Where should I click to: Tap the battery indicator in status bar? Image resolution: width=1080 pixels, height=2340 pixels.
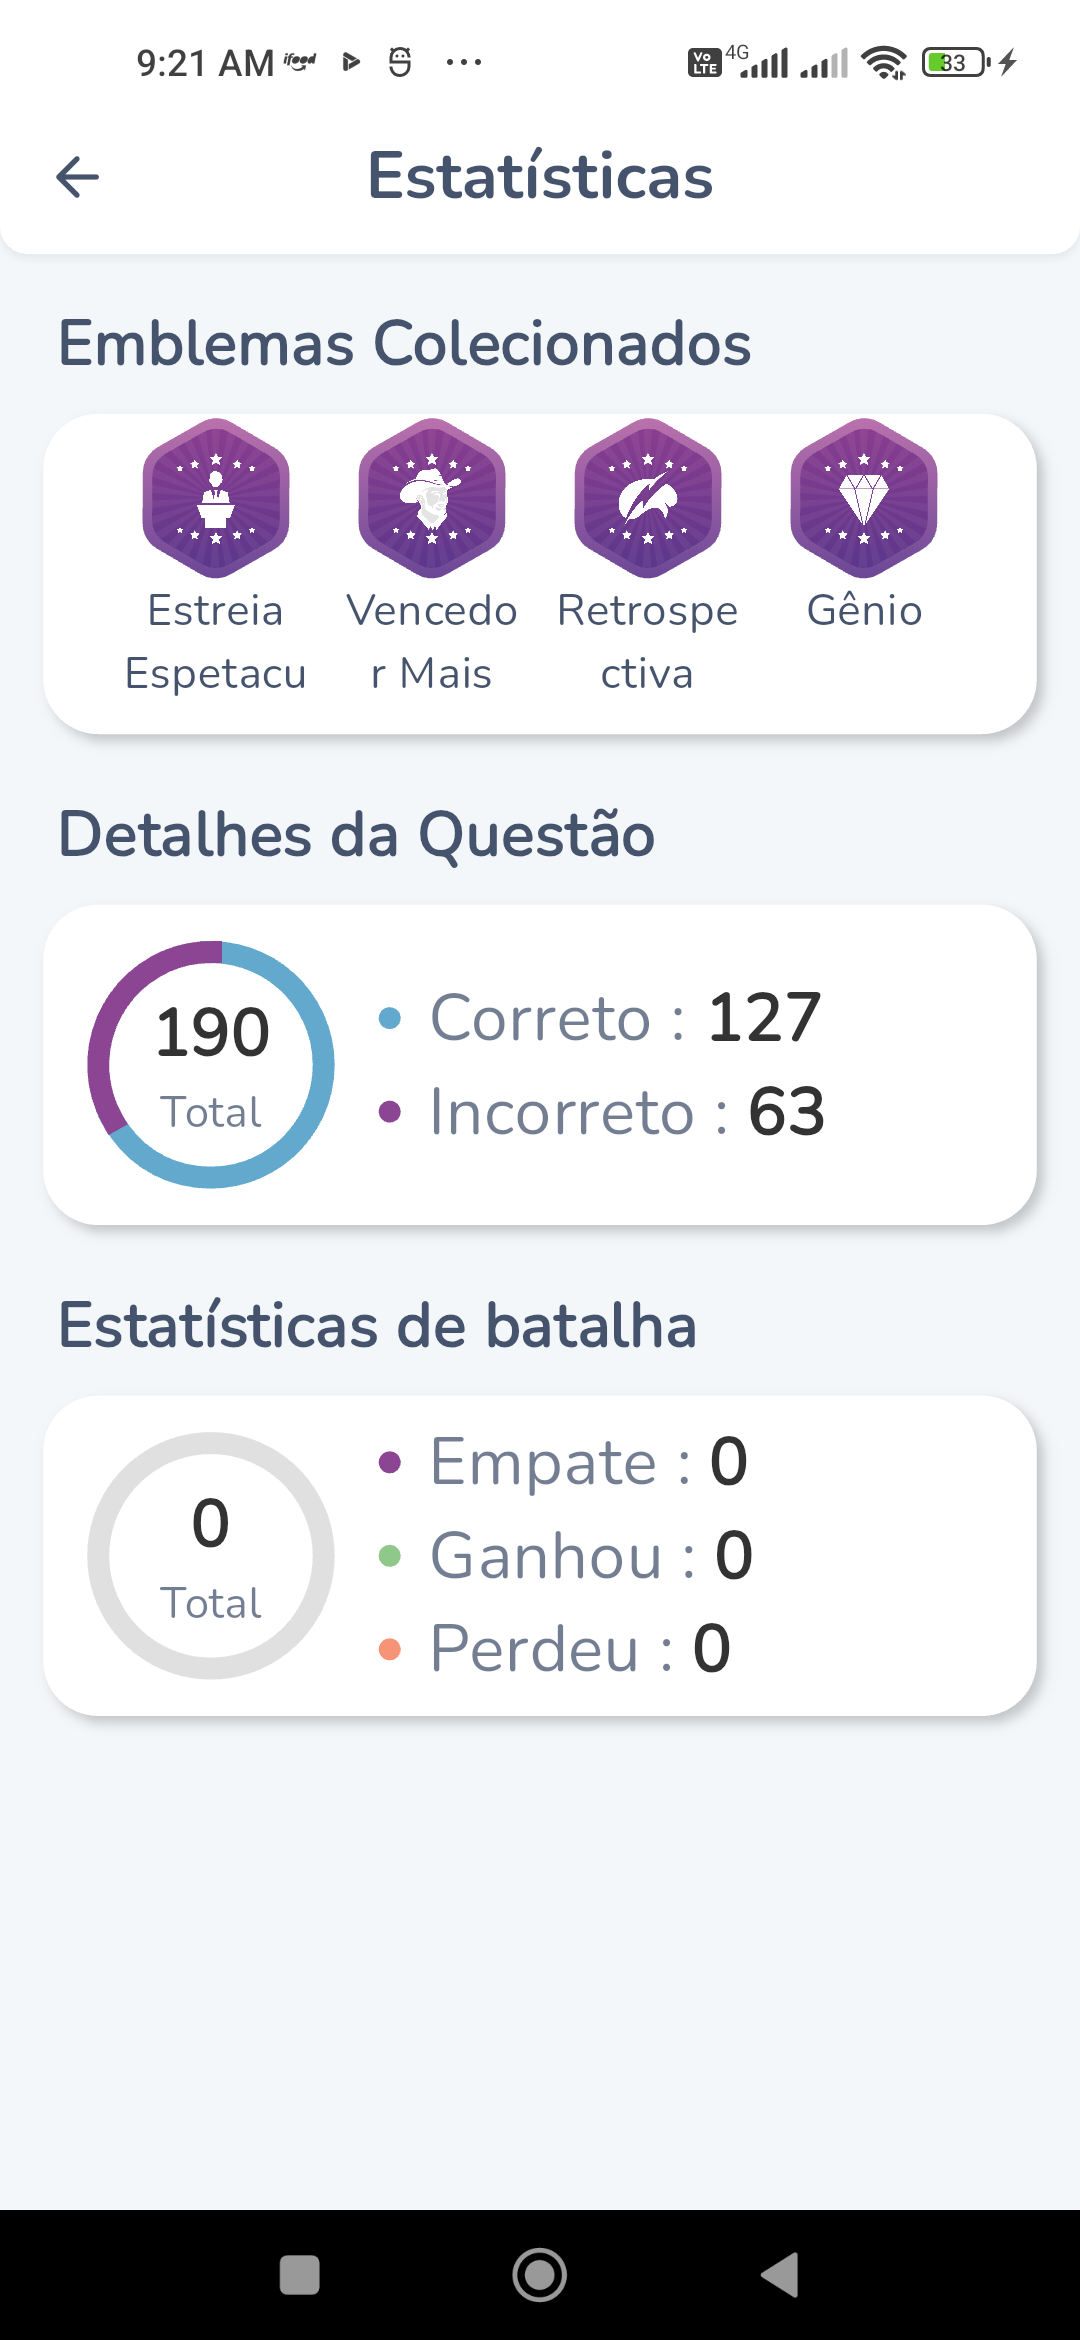[x=955, y=63]
